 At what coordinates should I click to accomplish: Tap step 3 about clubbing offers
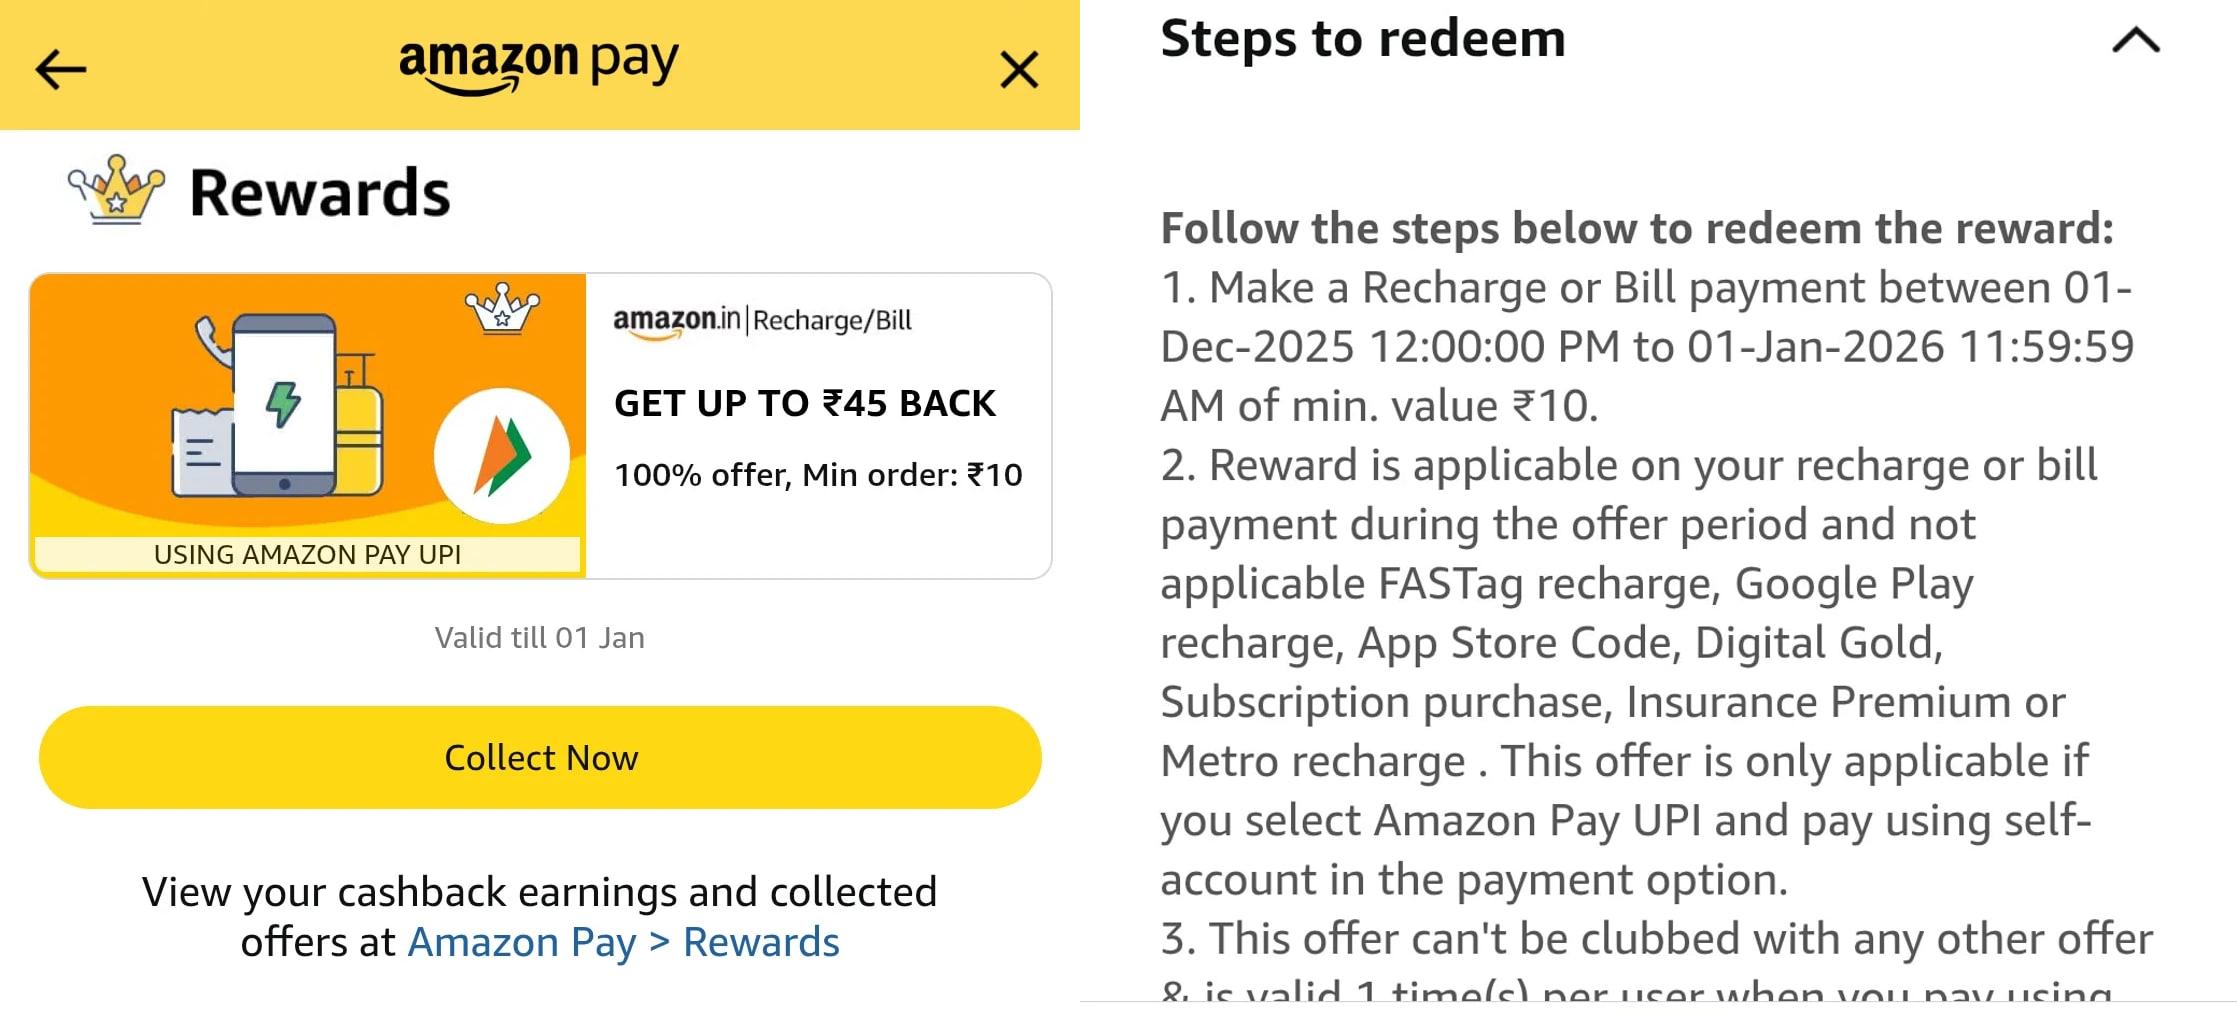tap(1656, 940)
